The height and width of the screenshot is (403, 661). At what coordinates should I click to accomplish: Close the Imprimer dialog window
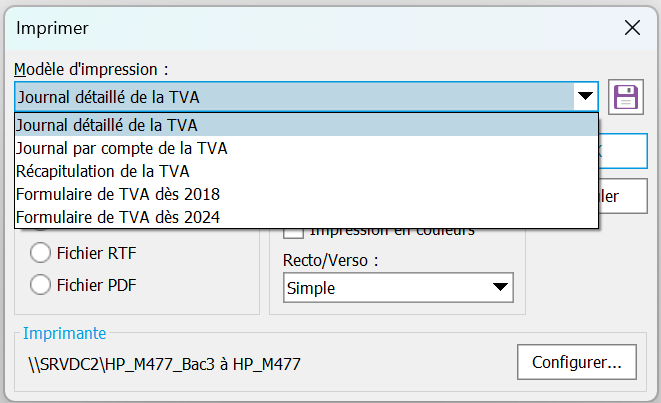[x=632, y=28]
